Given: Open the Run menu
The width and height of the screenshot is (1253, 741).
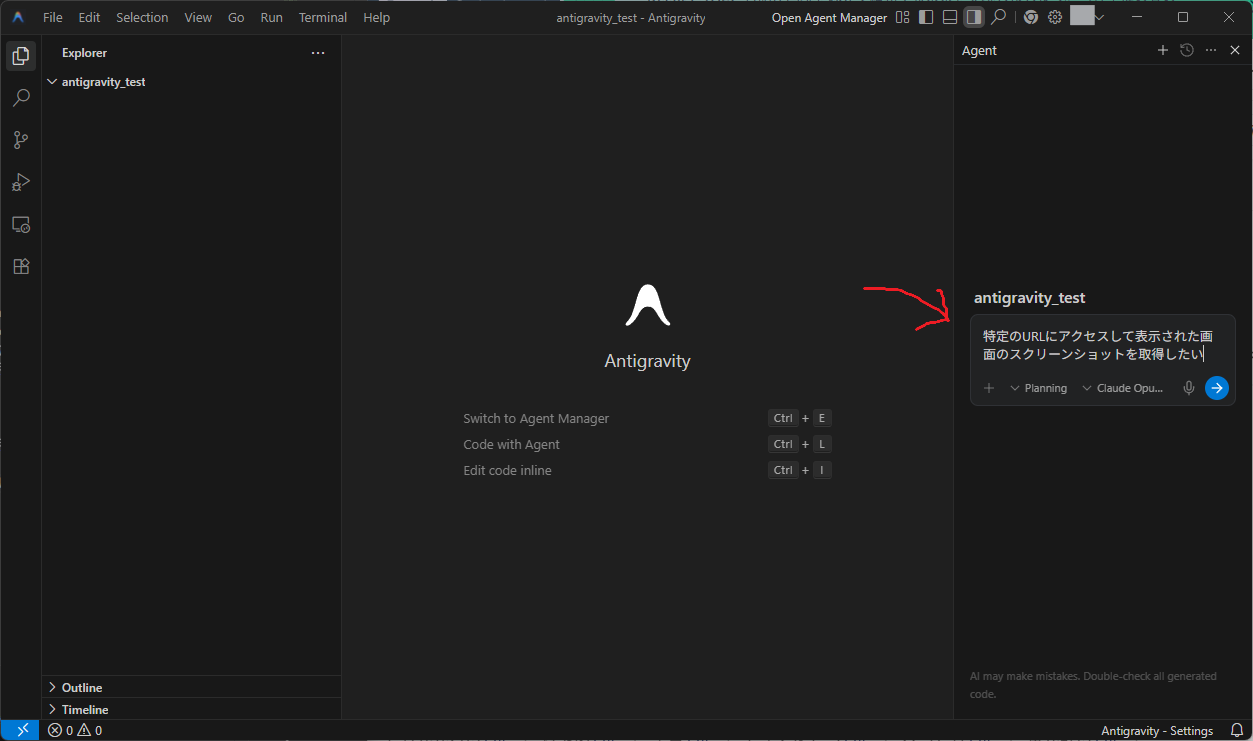Looking at the screenshot, I should click(271, 17).
